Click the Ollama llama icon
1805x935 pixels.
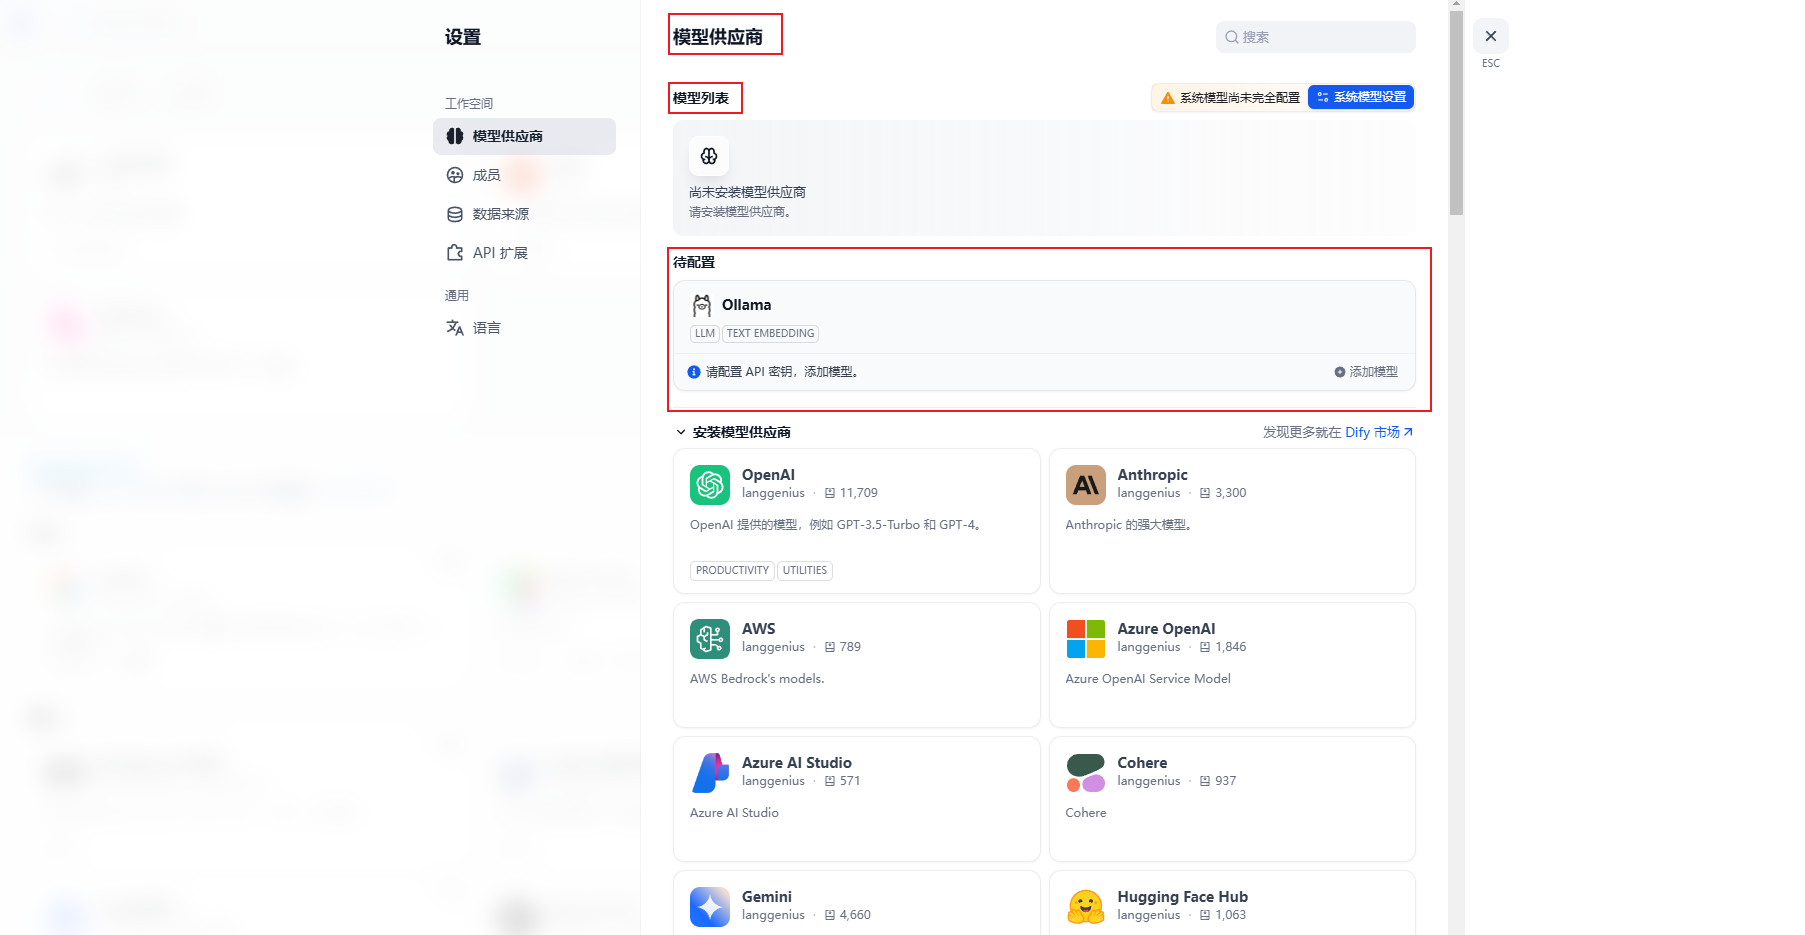click(702, 305)
